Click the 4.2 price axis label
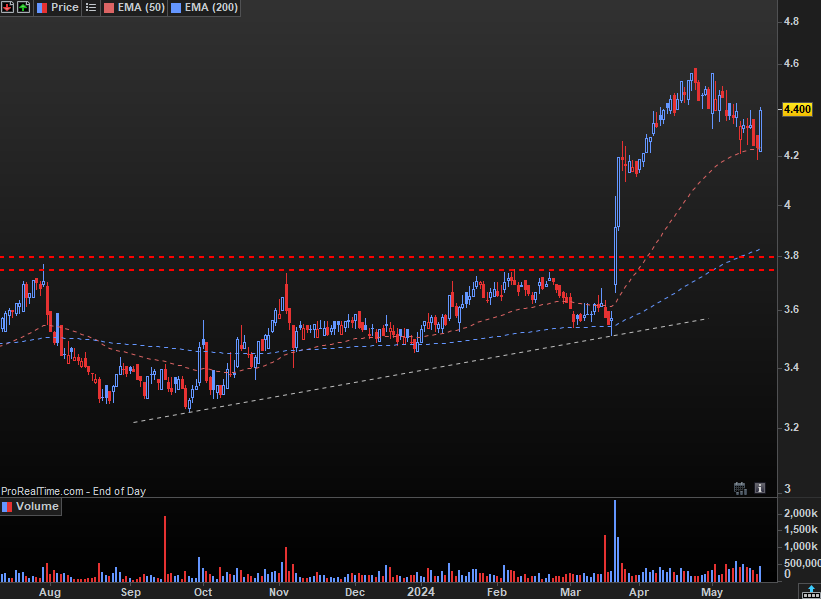Viewport: 821px width, 599px height. pos(792,155)
